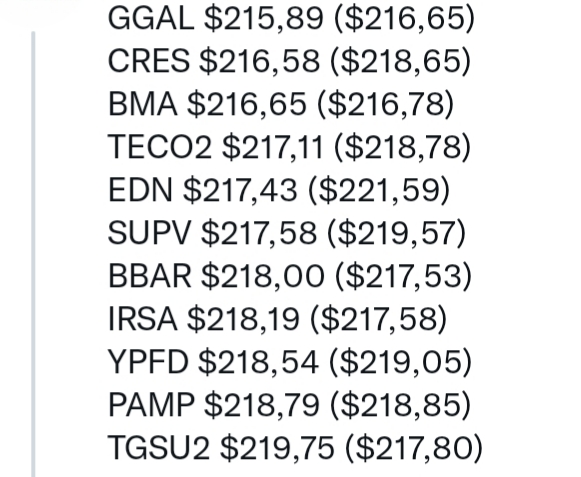Select the SUPV ticker label
Viewport: 581px width, 477px height.
click(149, 233)
